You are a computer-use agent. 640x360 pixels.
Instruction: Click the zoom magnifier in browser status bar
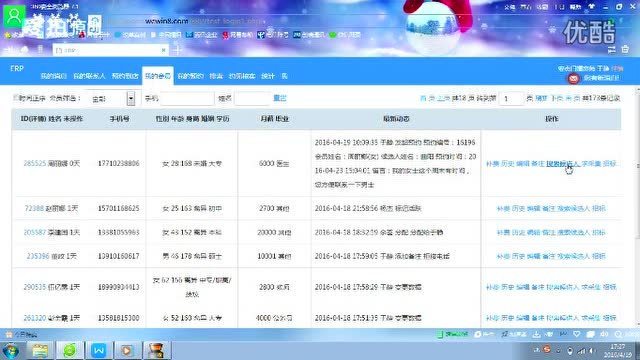point(619,334)
